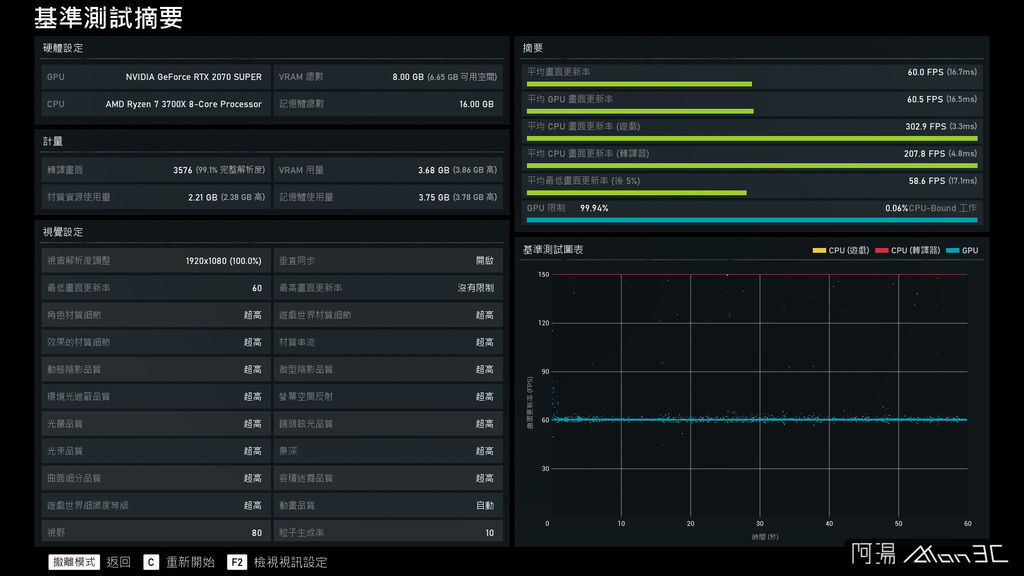Click the F2 key badge

pos(237,562)
